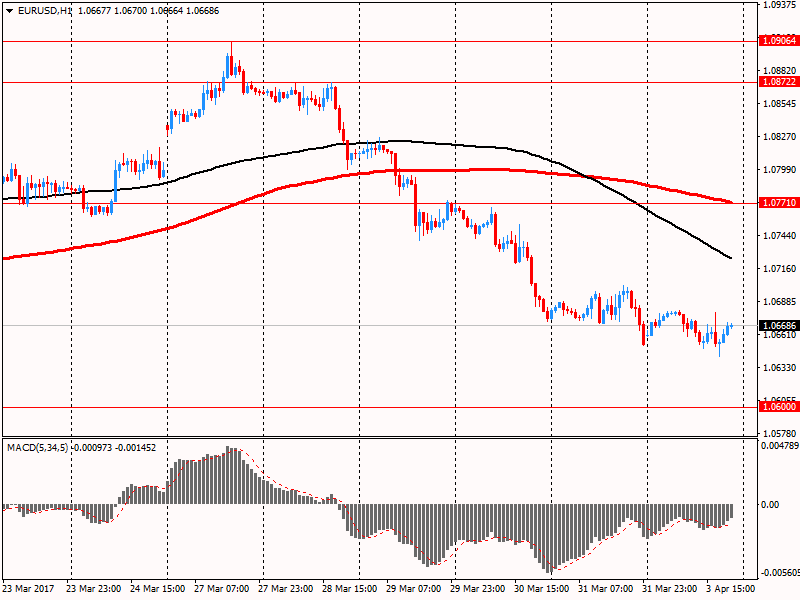Click the 29 Mar 23:00 time label
Image resolution: width=800 pixels, height=600 pixels.
coord(478,589)
